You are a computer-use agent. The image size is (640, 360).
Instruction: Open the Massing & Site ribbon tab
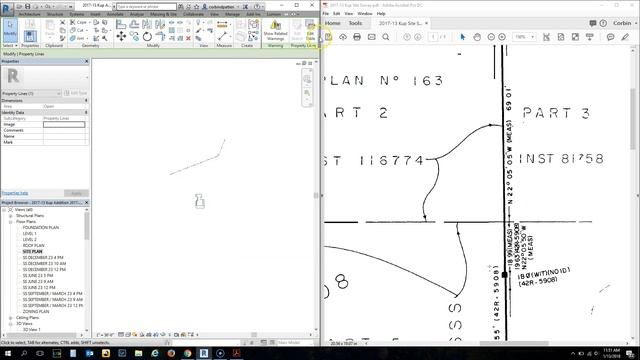pos(163,14)
